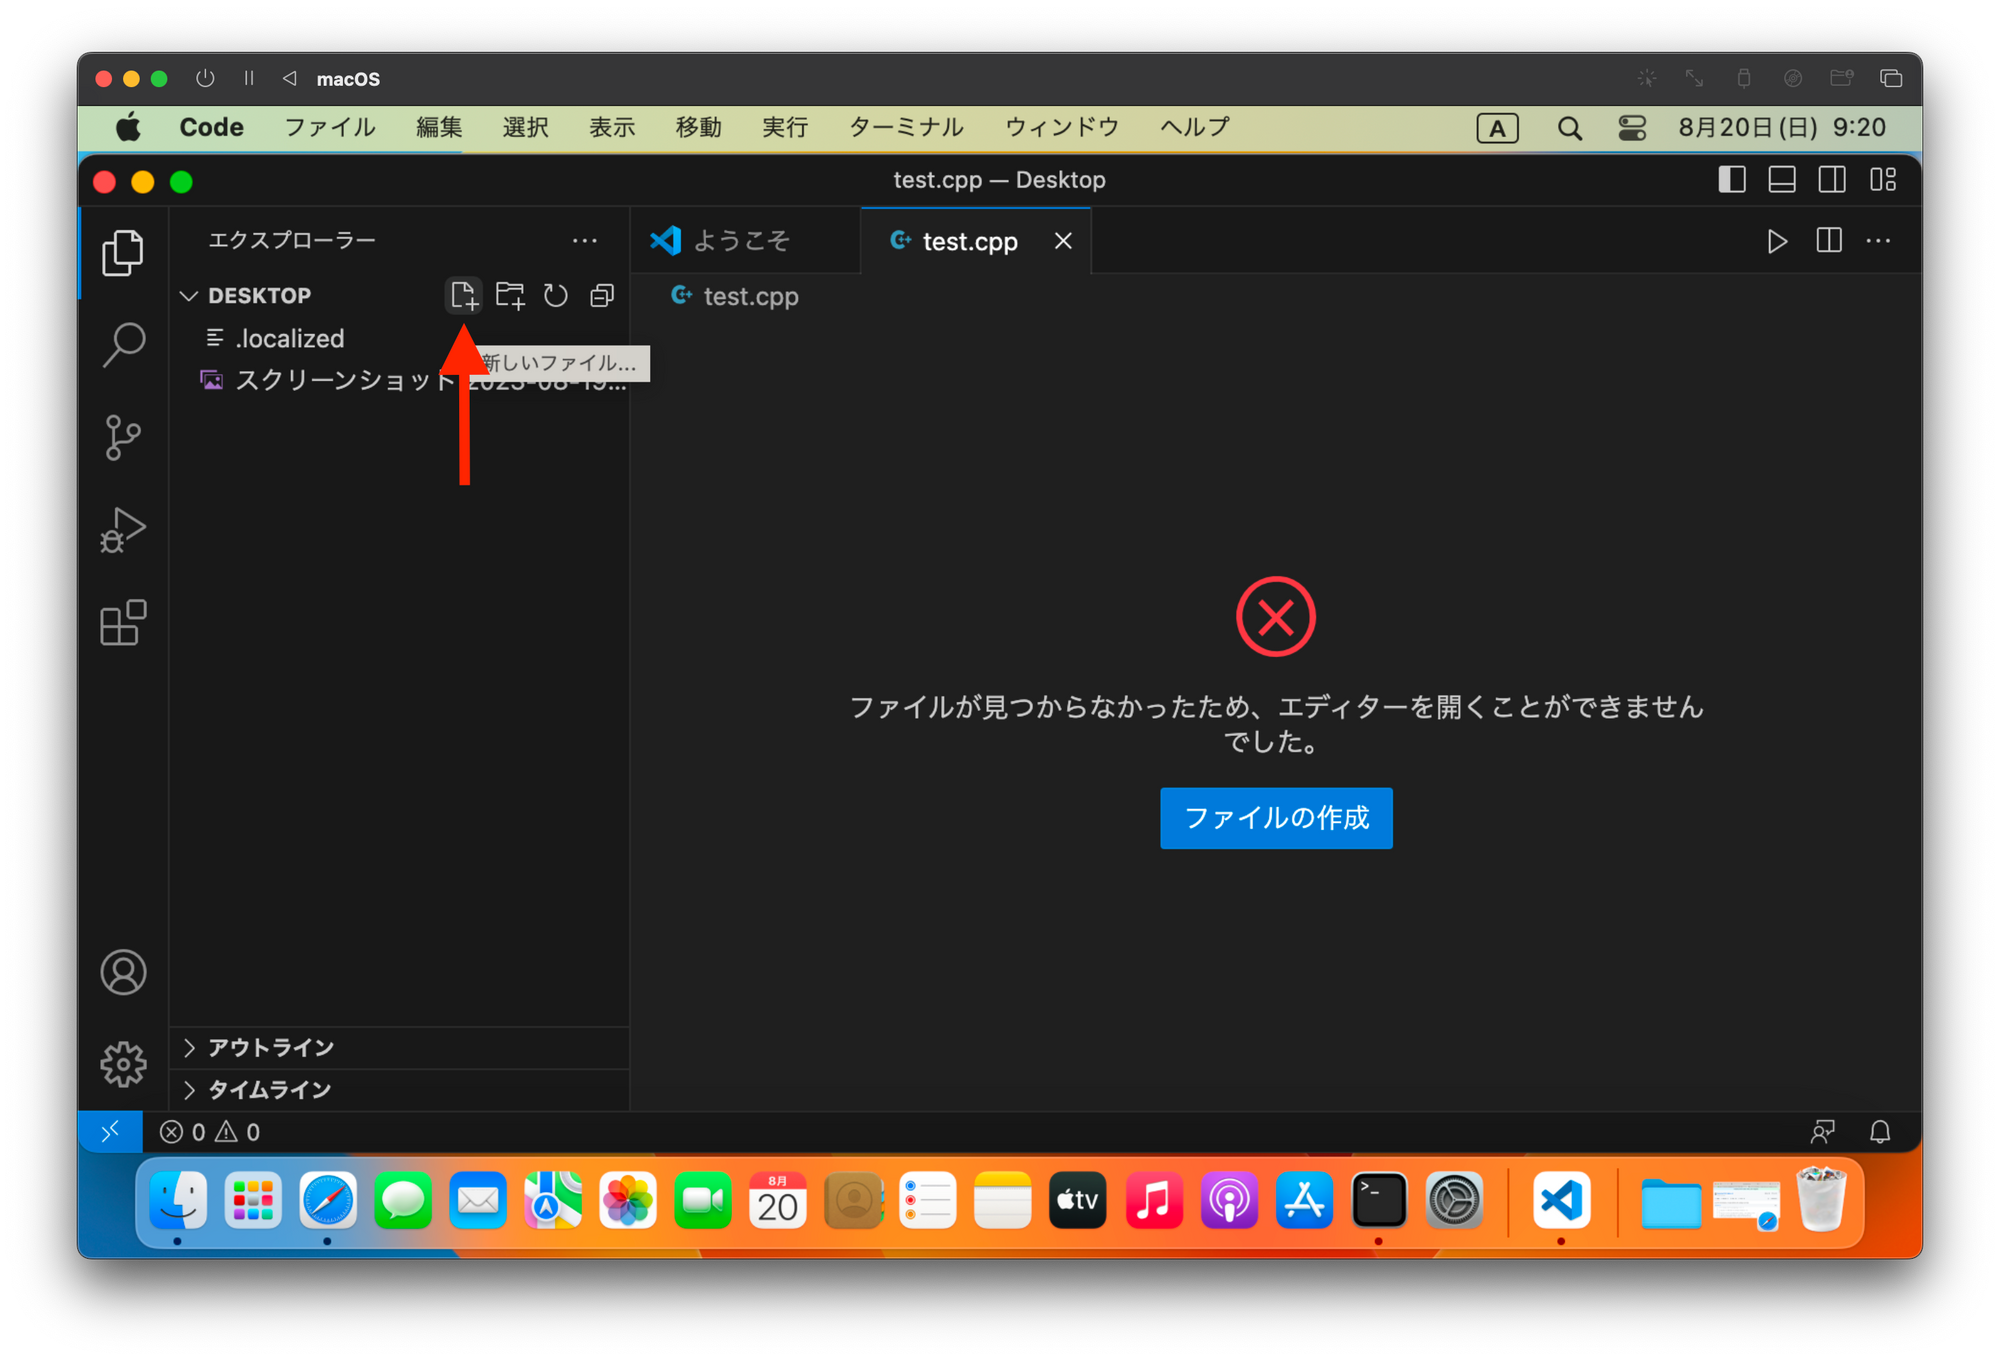Screen dimensions: 2000x1361
Task: Toggle the bottom panel visibility
Action: click(1782, 180)
